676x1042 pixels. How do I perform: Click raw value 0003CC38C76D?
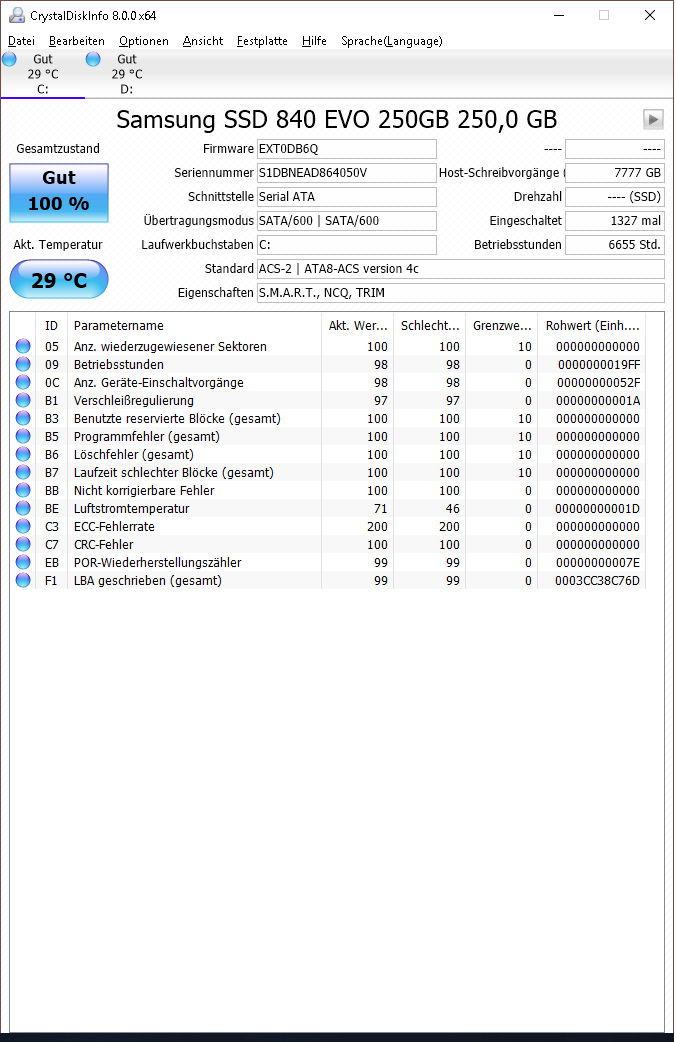click(598, 580)
